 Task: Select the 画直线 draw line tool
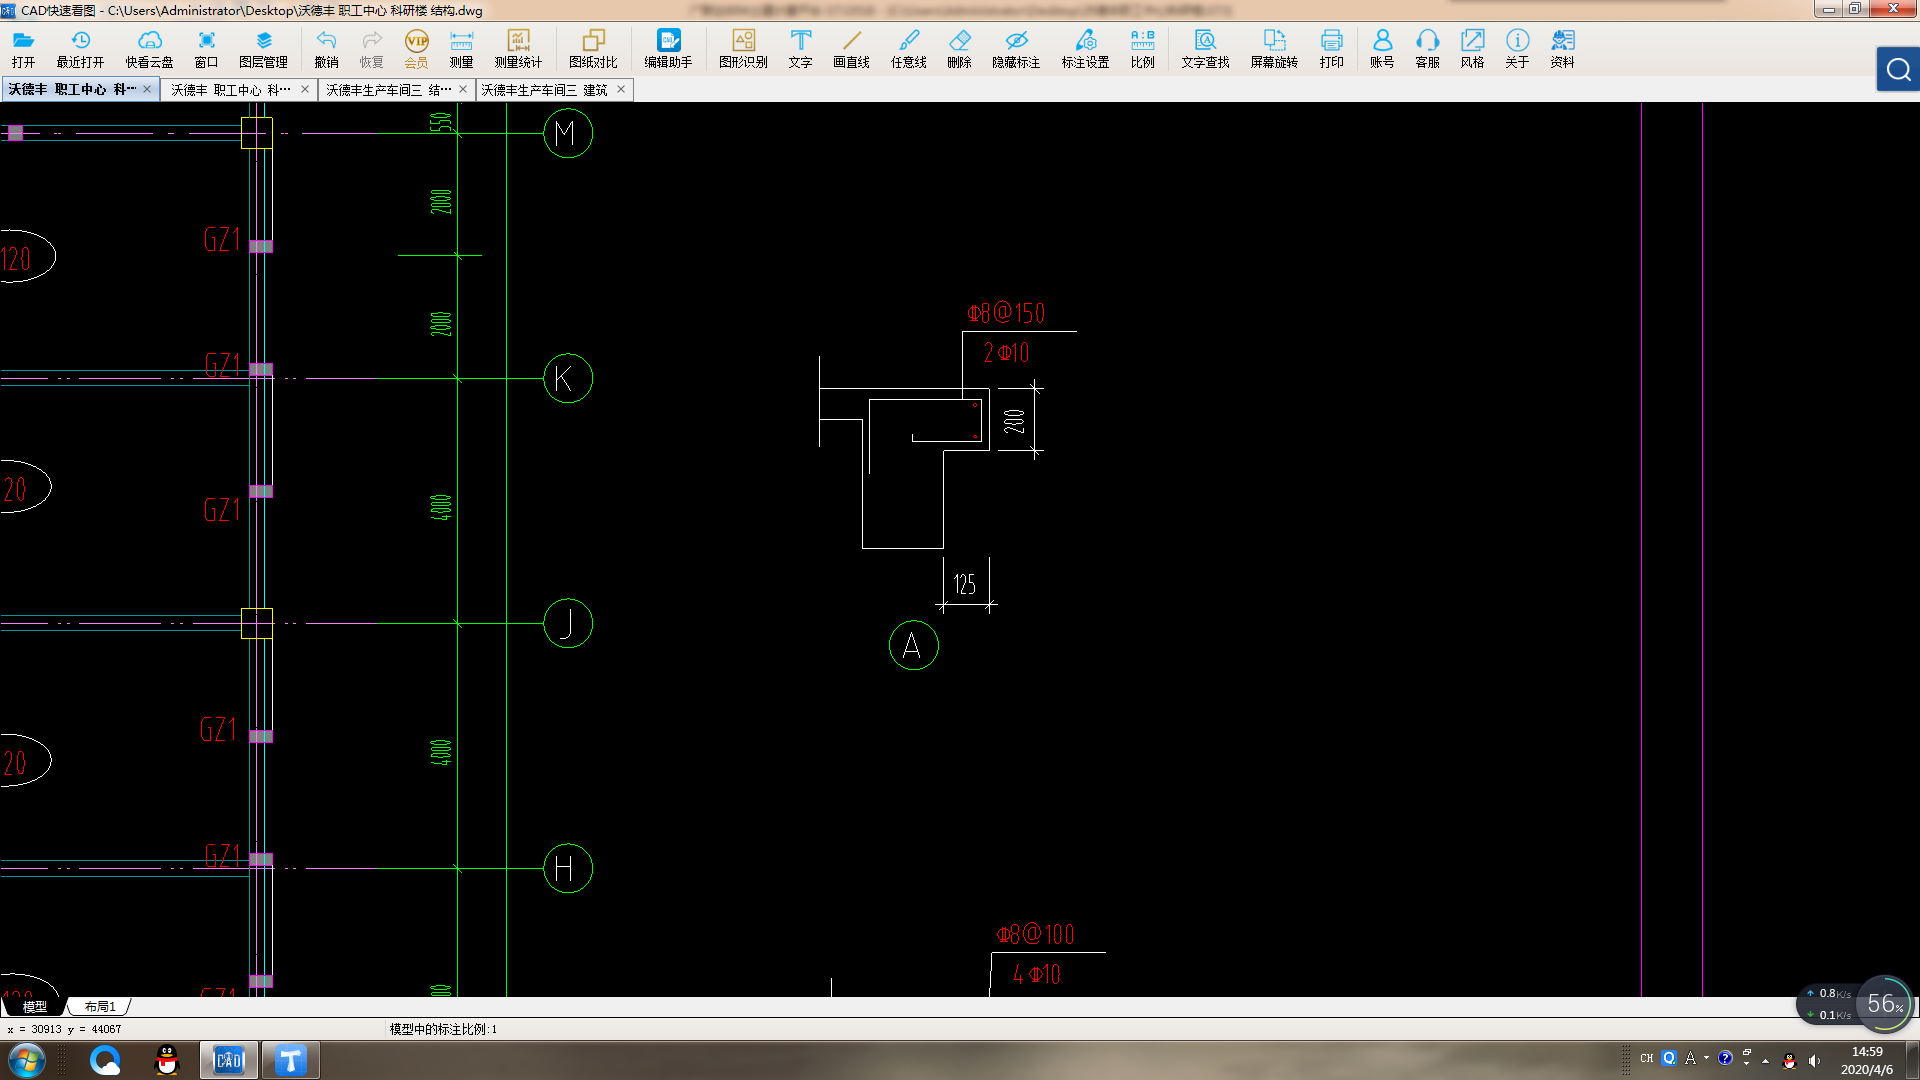pos(851,47)
